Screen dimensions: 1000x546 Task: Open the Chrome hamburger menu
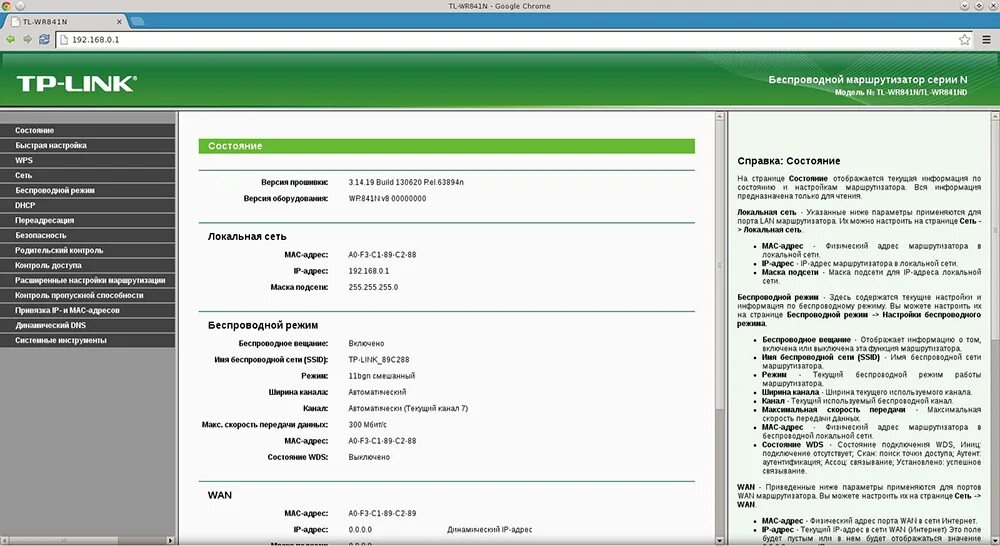986,40
